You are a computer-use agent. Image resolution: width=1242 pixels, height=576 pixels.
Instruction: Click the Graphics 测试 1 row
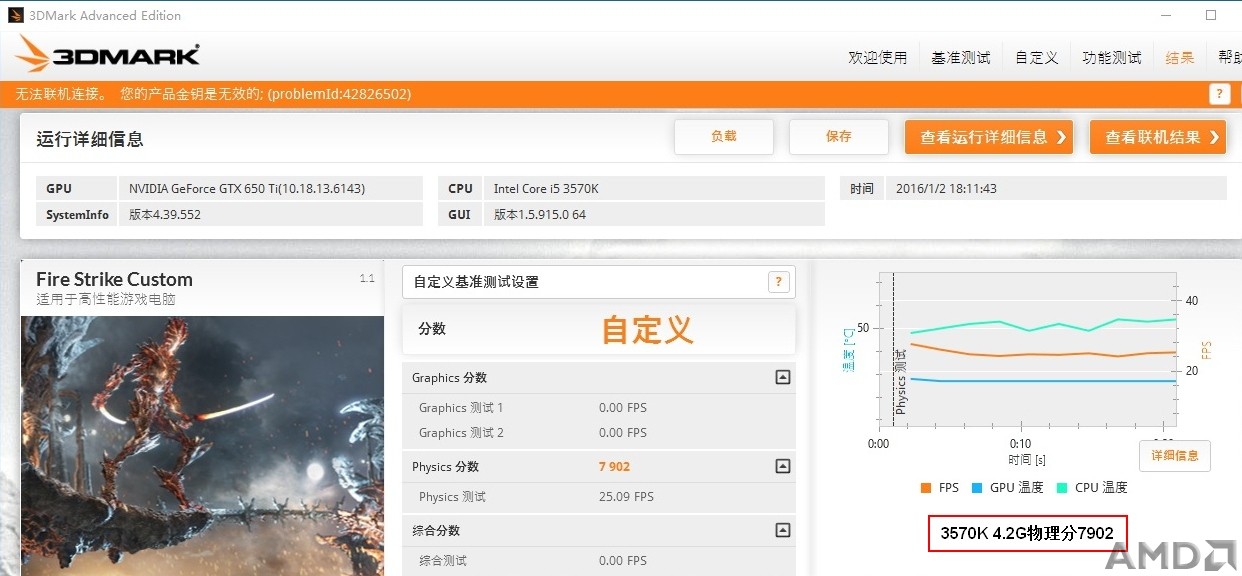(x=599, y=407)
